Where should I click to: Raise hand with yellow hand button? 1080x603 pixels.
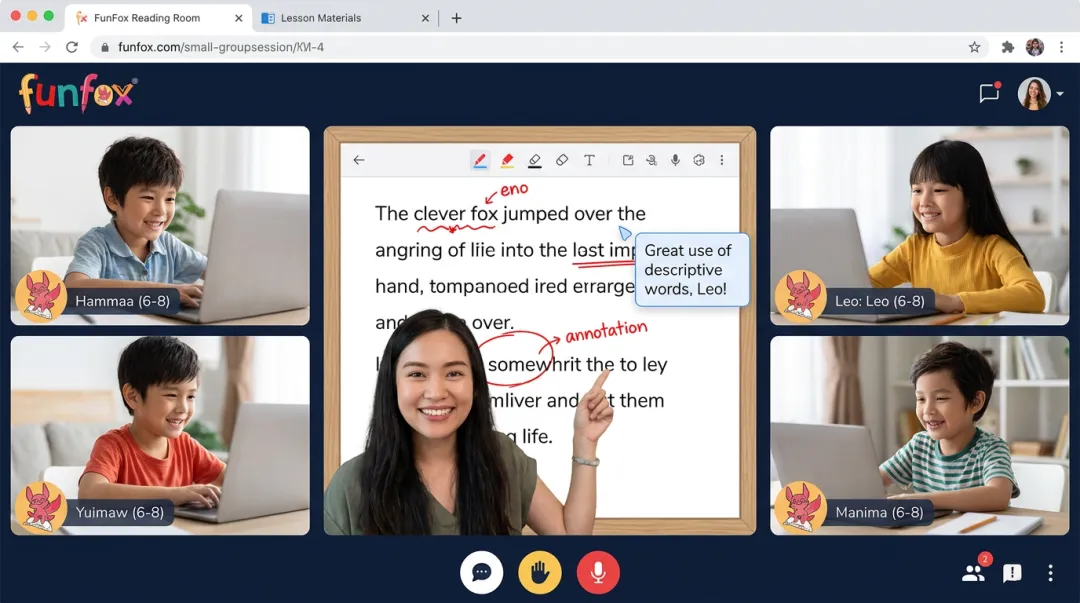click(x=540, y=572)
